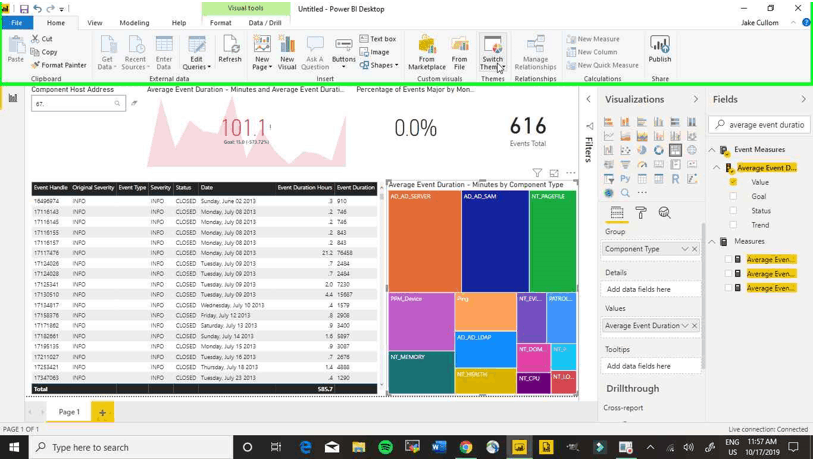The width and height of the screenshot is (815, 460).
Task: Click the orange AD_AD_SERVER treemap tile
Action: (x=424, y=241)
